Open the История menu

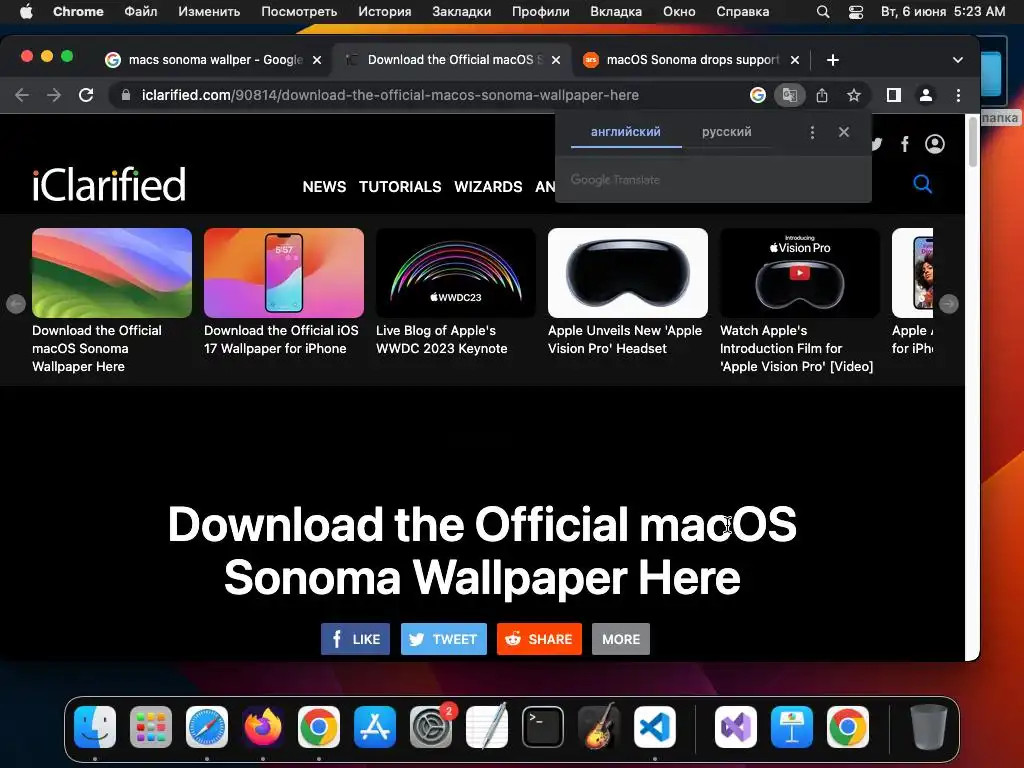click(x=385, y=12)
